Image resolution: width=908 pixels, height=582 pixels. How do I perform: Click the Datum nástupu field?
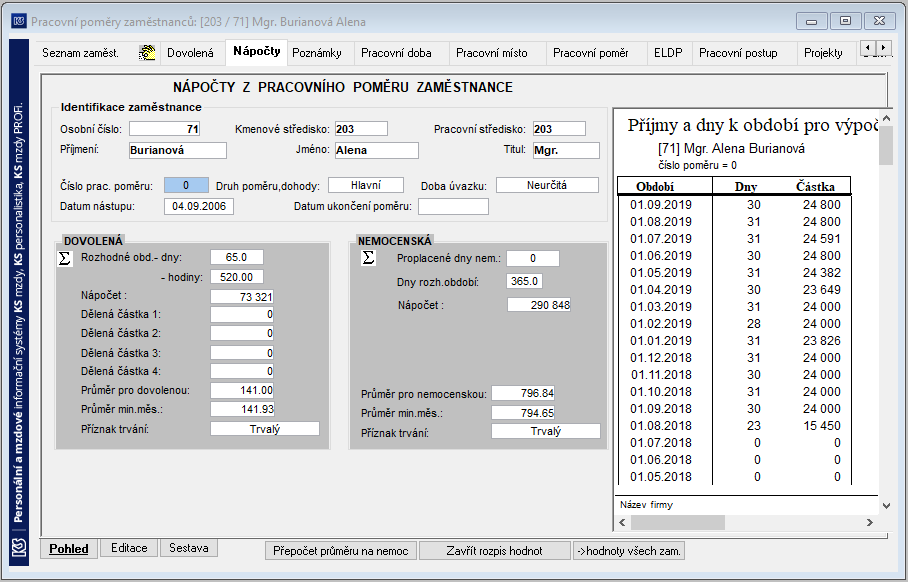199,206
